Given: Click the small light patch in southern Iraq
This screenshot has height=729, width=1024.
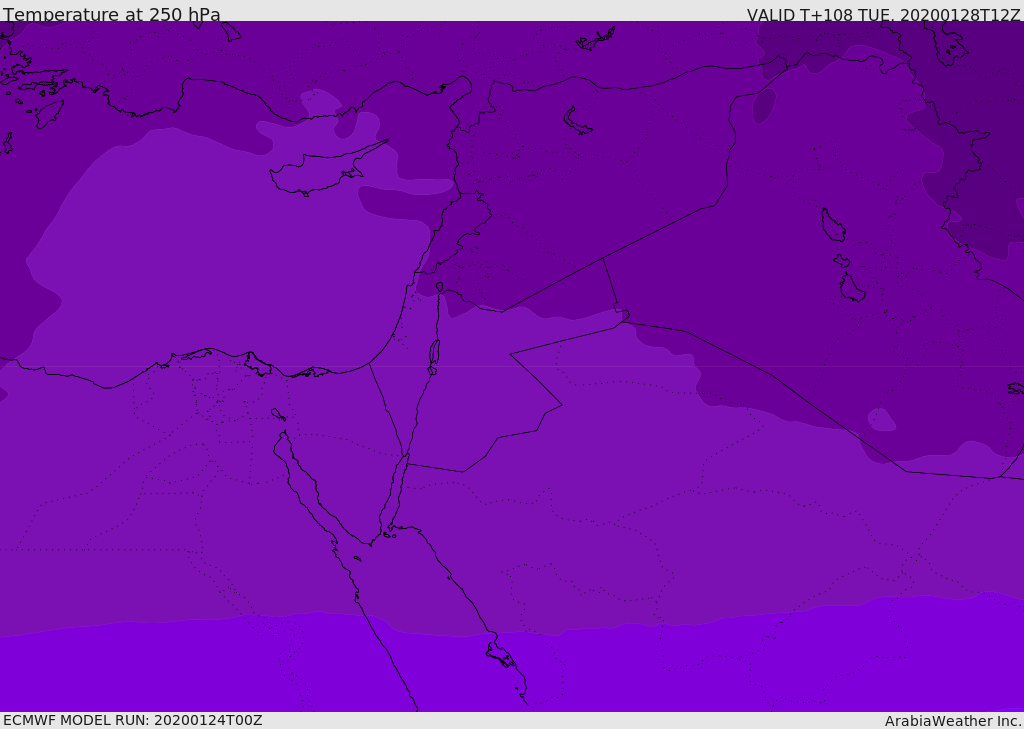Looking at the screenshot, I should pos(881,420).
